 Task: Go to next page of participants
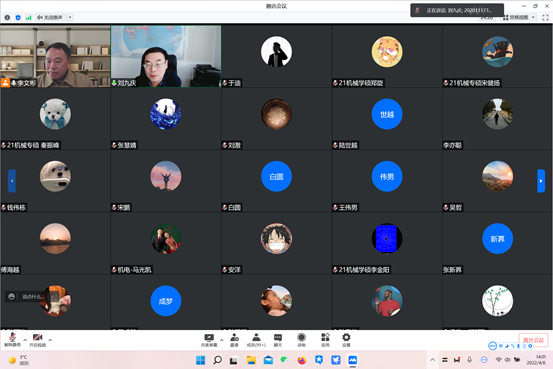541,181
